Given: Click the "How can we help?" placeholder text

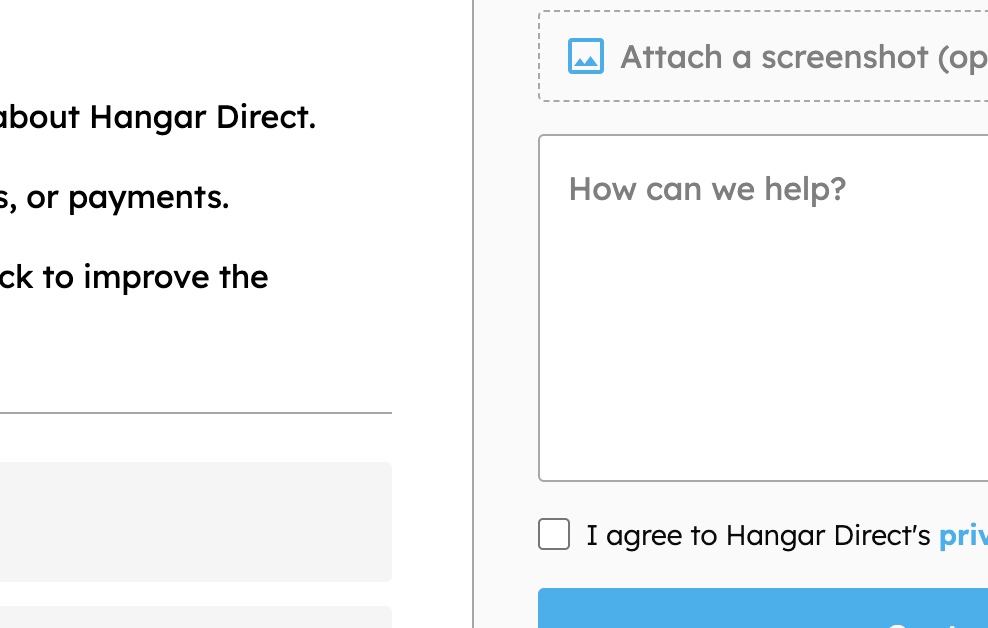Looking at the screenshot, I should [707, 188].
